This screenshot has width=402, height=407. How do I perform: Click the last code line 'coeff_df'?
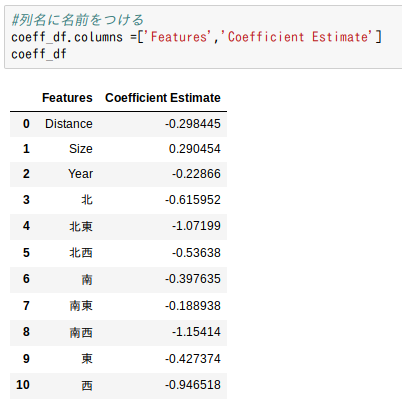(39, 54)
